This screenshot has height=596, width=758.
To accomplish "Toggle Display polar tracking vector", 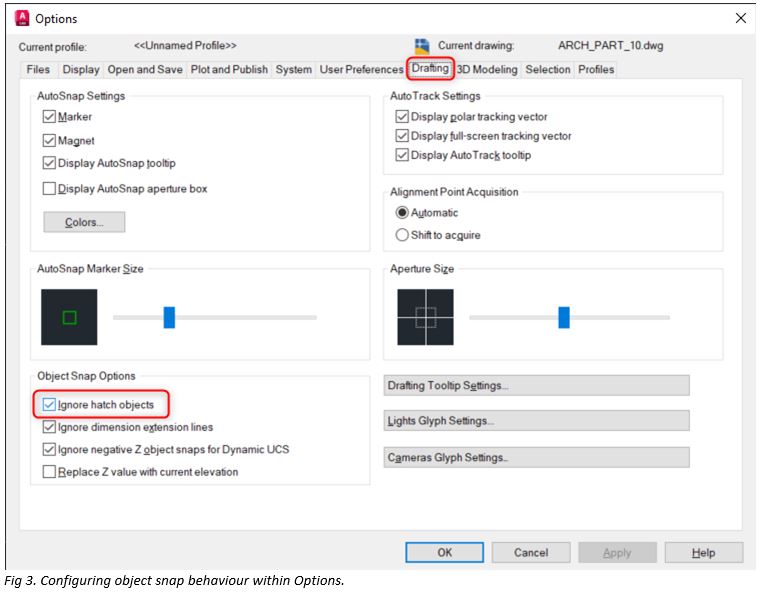I will [402, 116].
